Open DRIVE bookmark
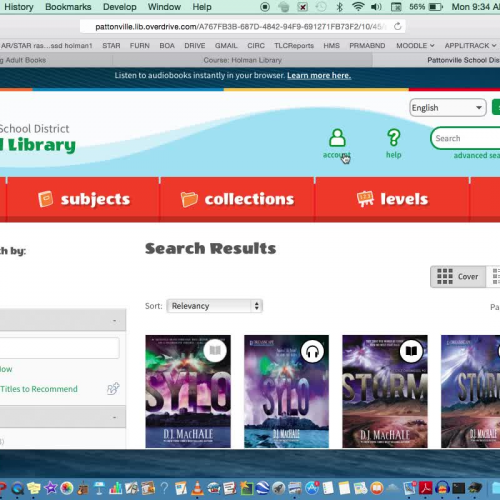The height and width of the screenshot is (500, 500). pyautogui.click(x=195, y=46)
